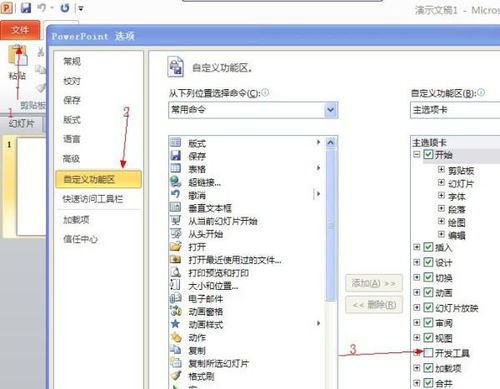The image size is (500, 389).
Task: Toggle the 开始 tab checkbox
Action: (x=428, y=154)
